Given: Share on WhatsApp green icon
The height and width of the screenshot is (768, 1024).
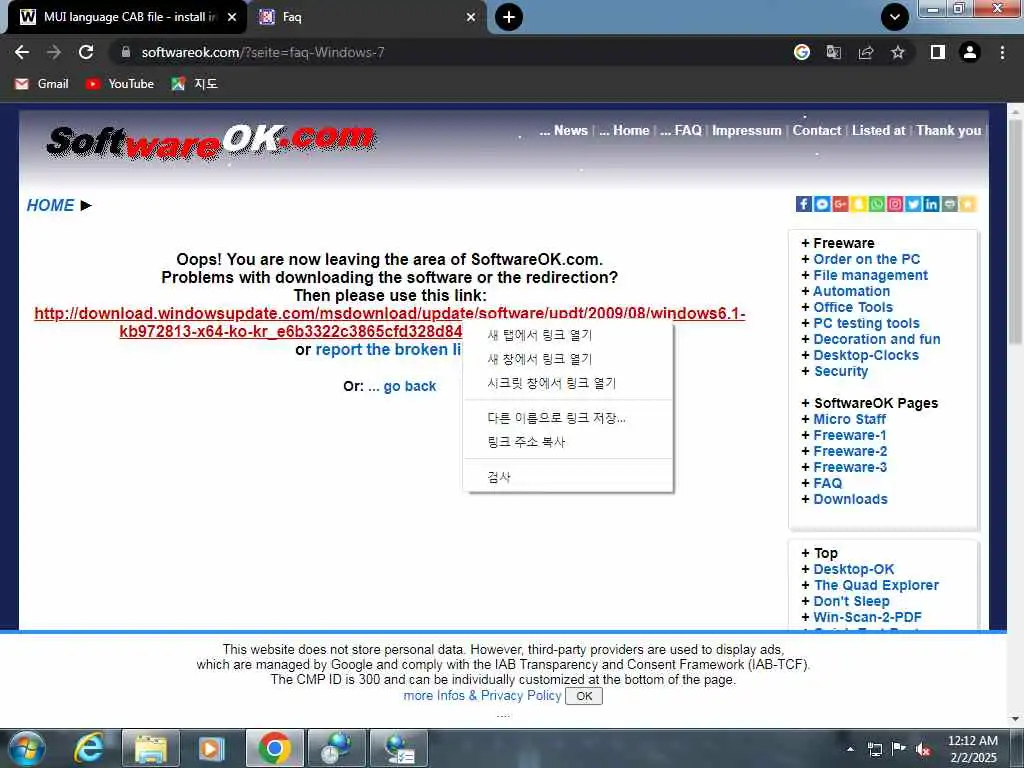Looking at the screenshot, I should pos(876,204).
